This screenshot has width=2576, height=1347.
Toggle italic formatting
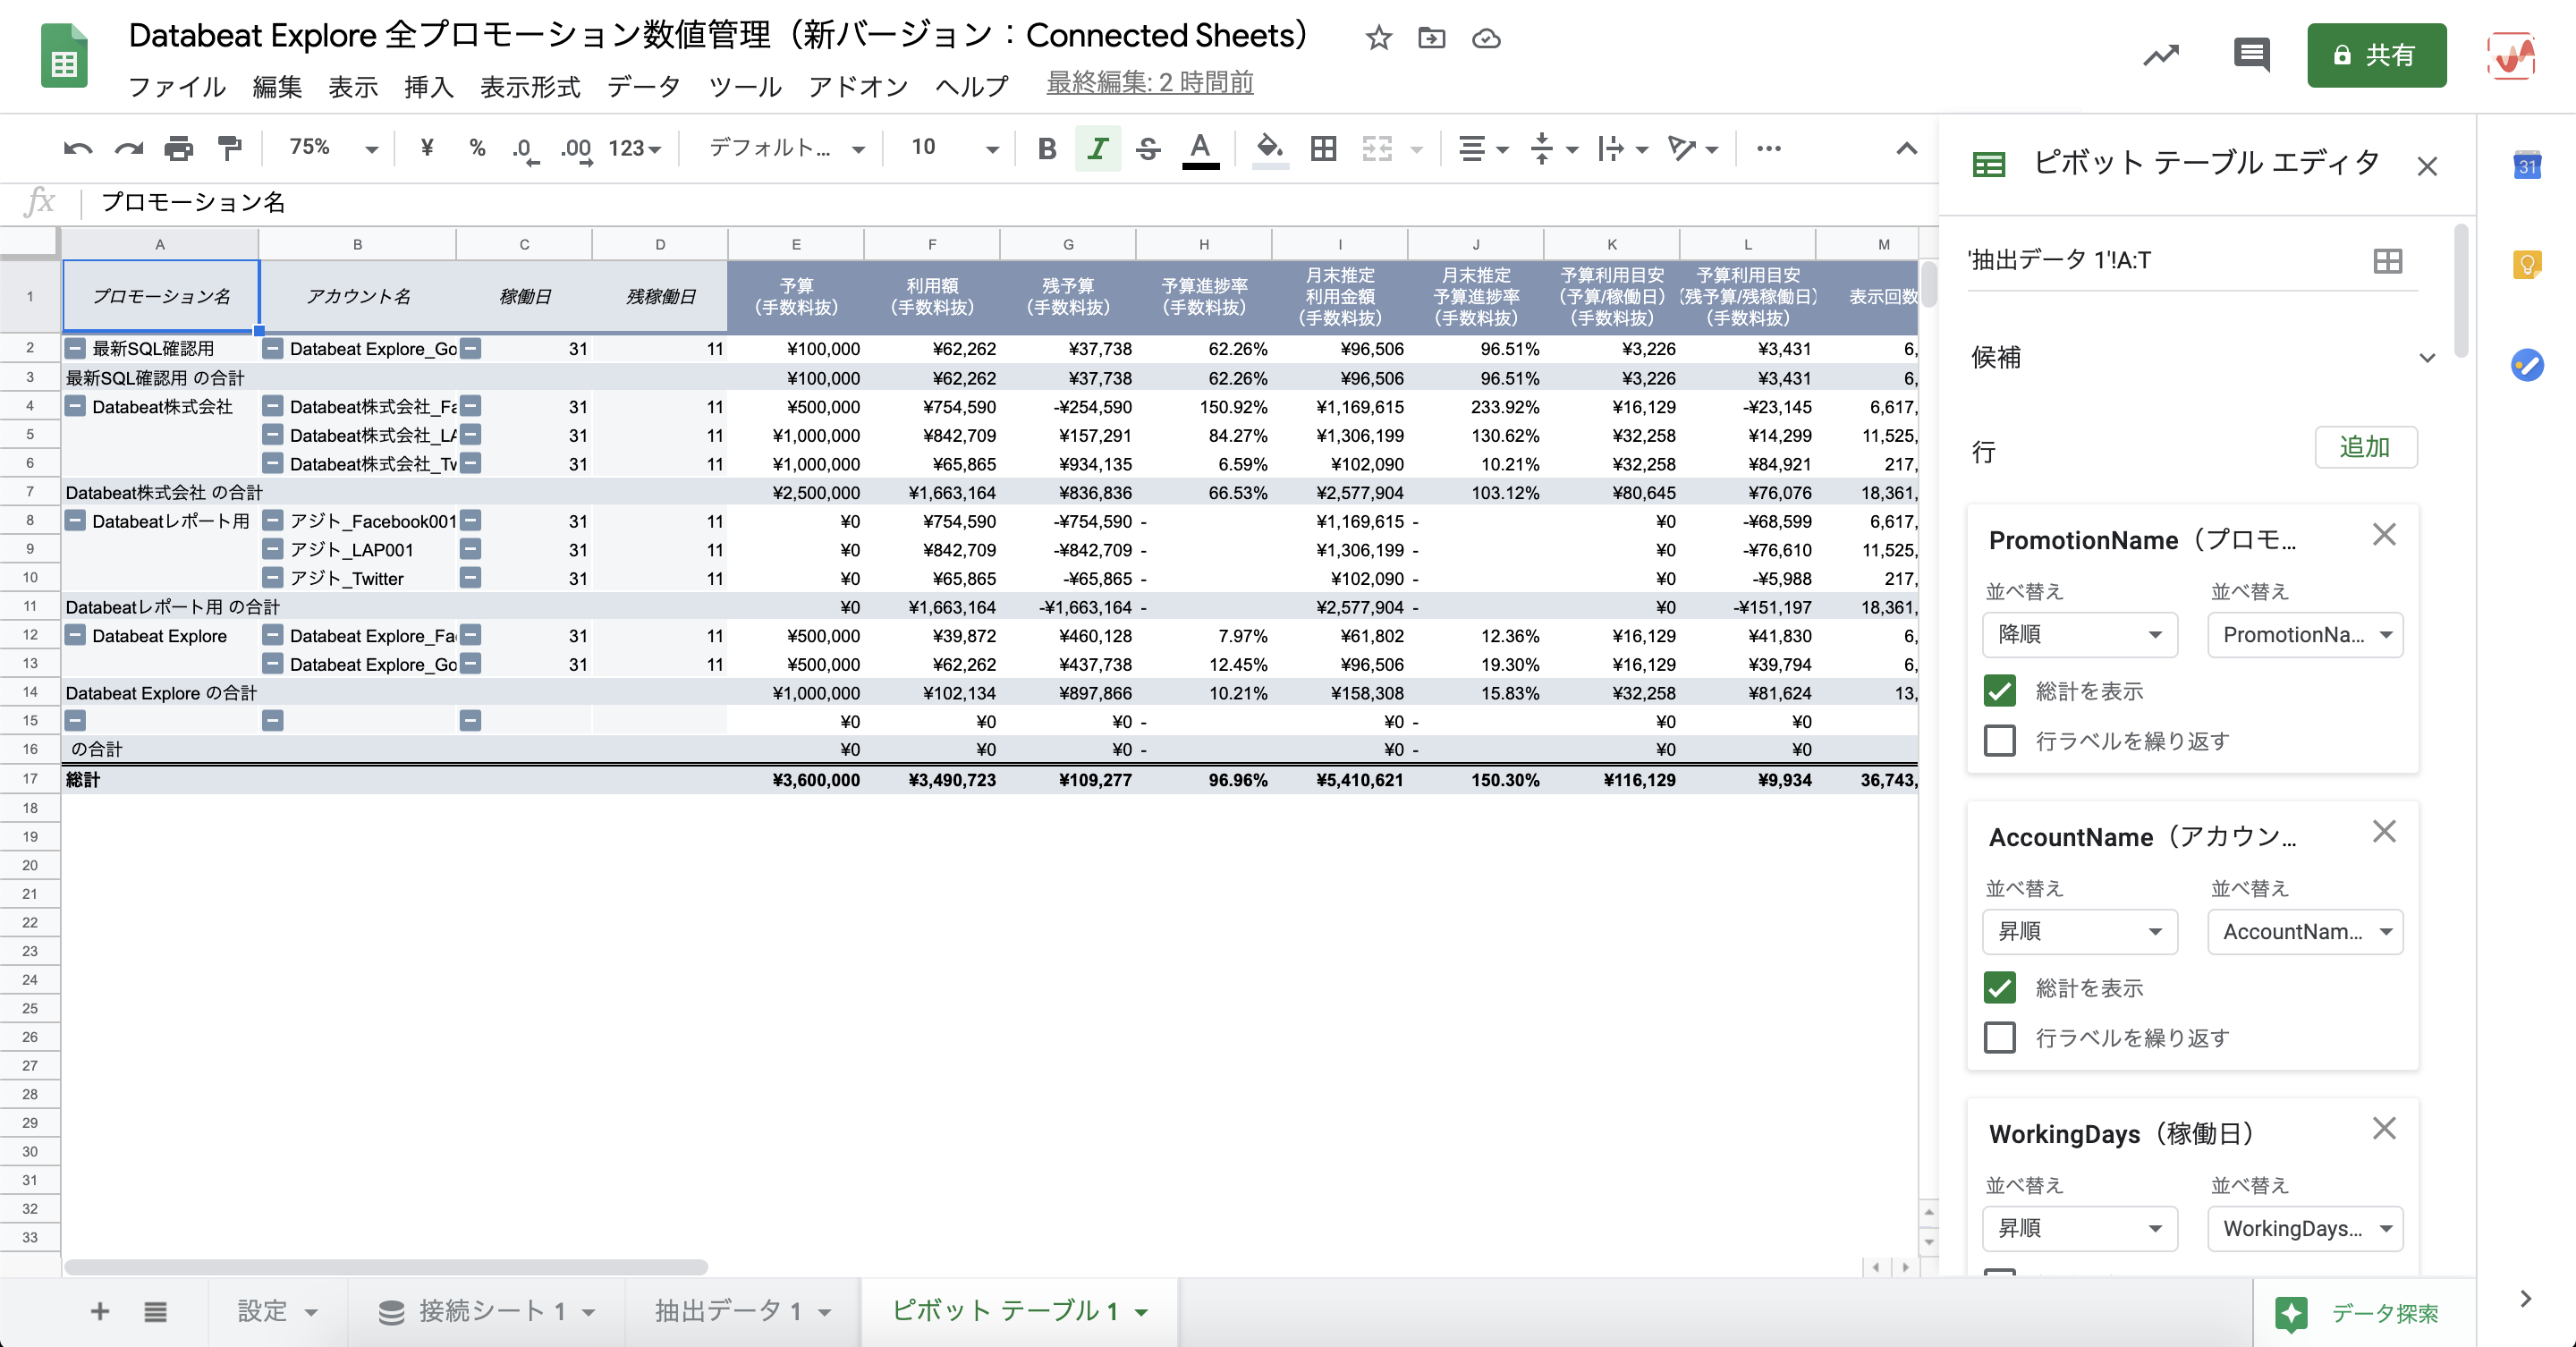(1097, 149)
